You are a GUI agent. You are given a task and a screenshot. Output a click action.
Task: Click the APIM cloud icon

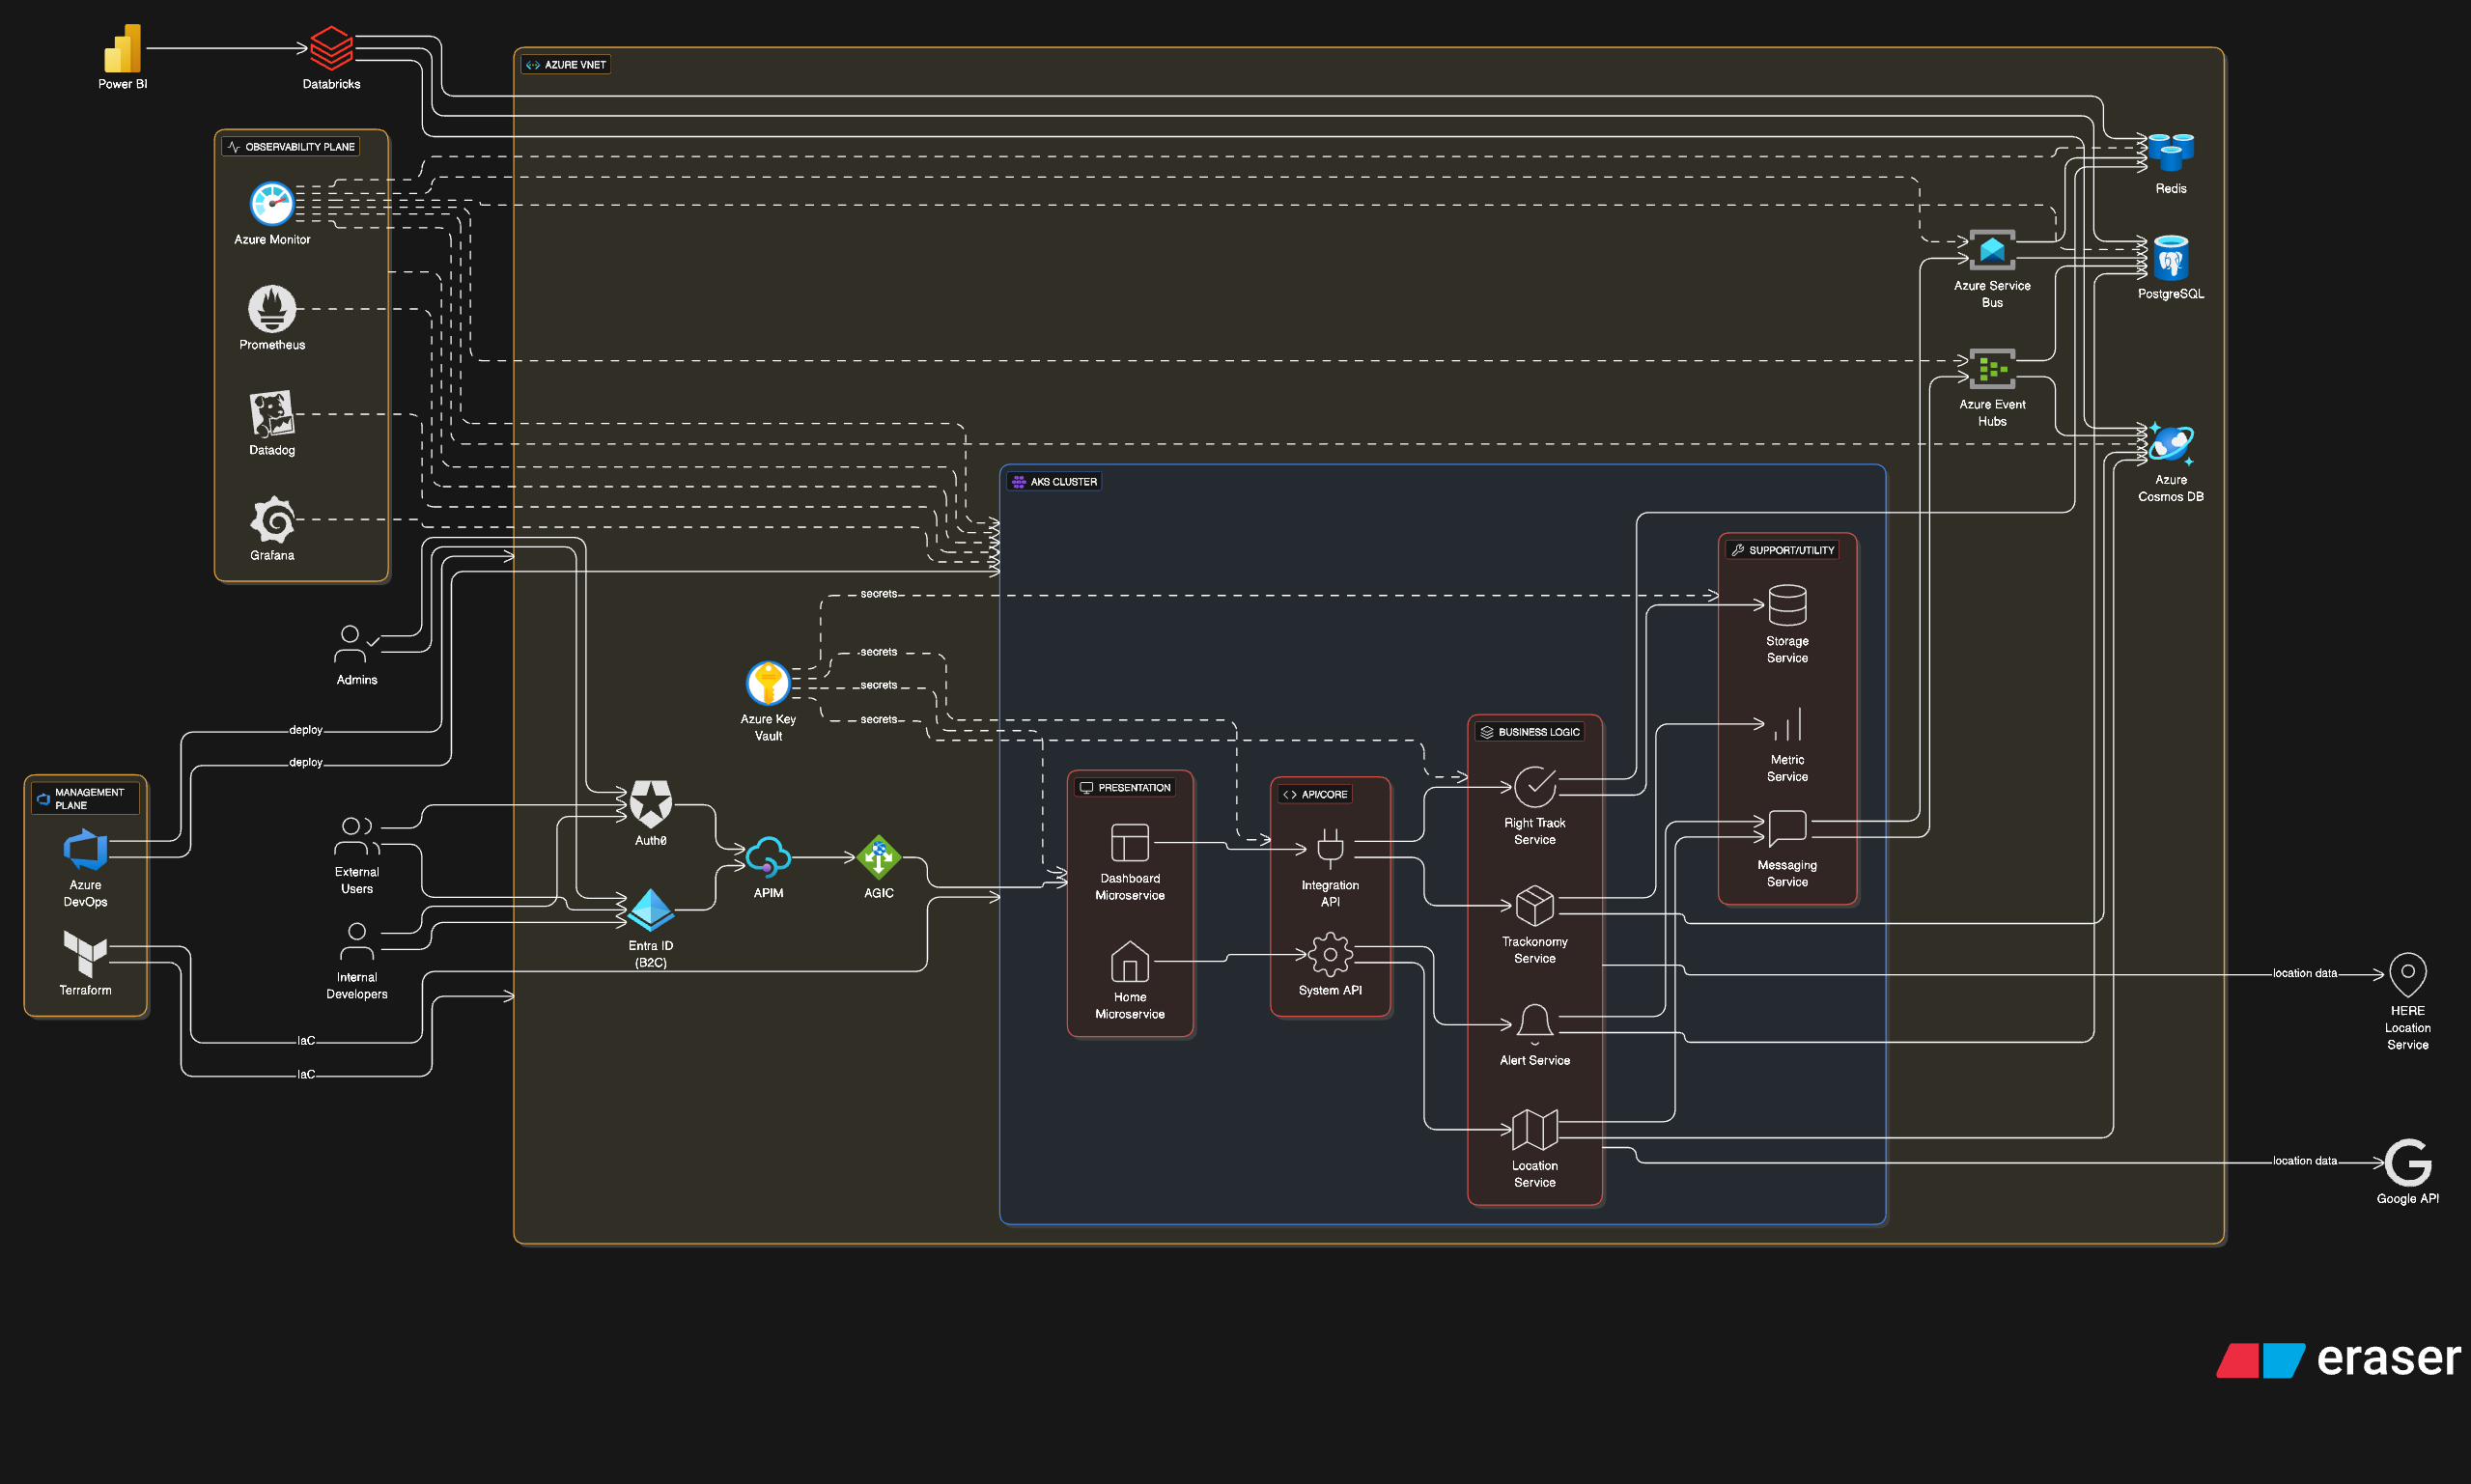coord(767,858)
